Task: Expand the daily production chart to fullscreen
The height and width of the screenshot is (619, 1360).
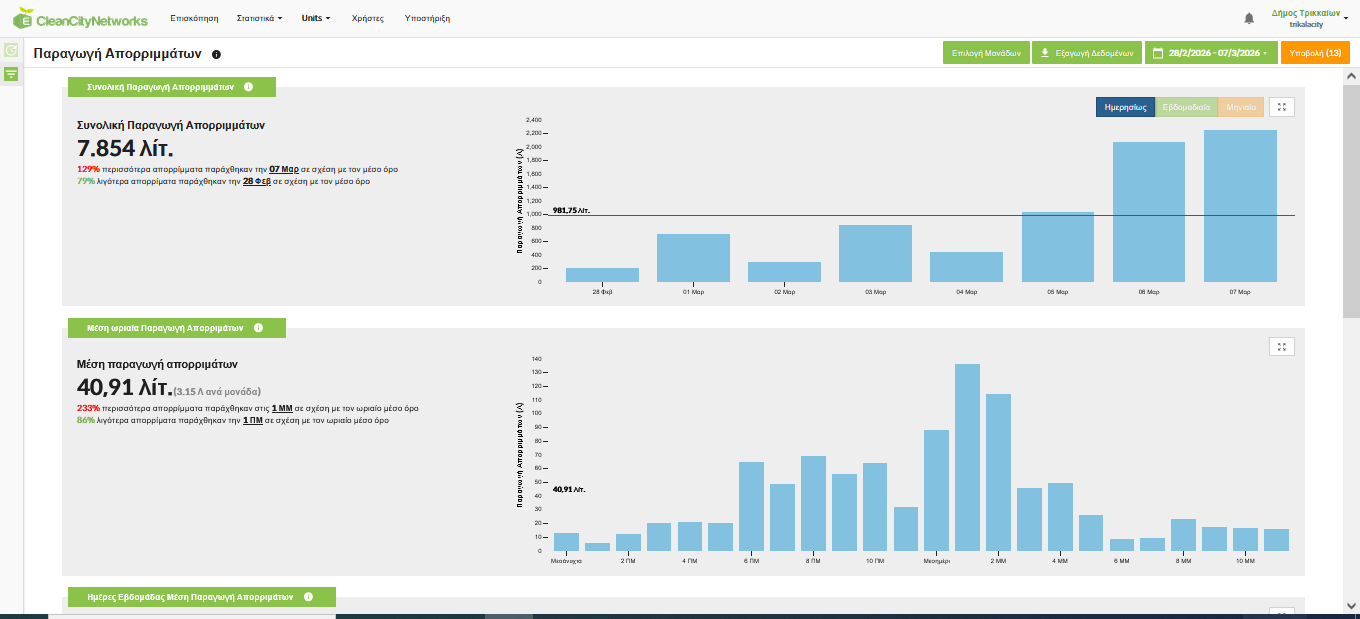Action: click(1281, 107)
